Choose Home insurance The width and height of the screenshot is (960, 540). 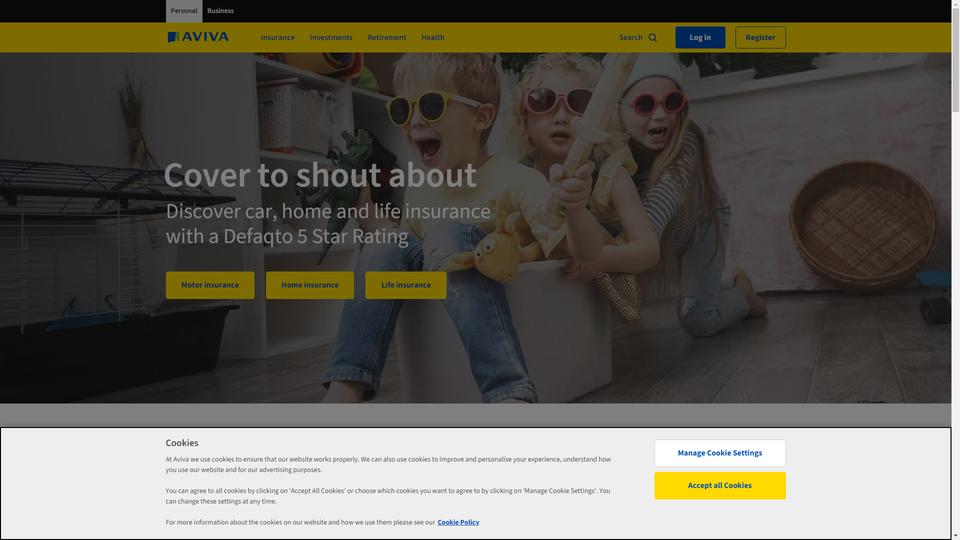(x=310, y=285)
